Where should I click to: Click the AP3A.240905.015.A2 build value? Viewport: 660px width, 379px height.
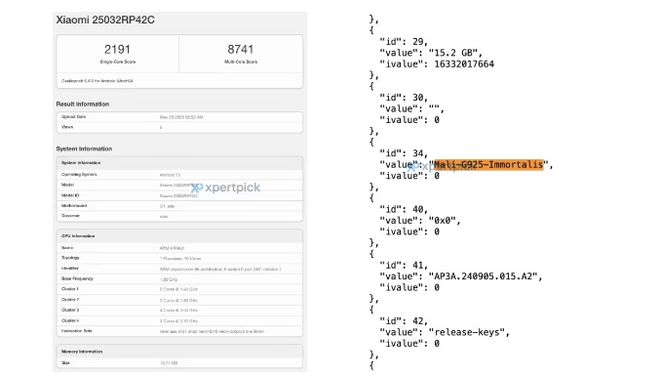483,276
